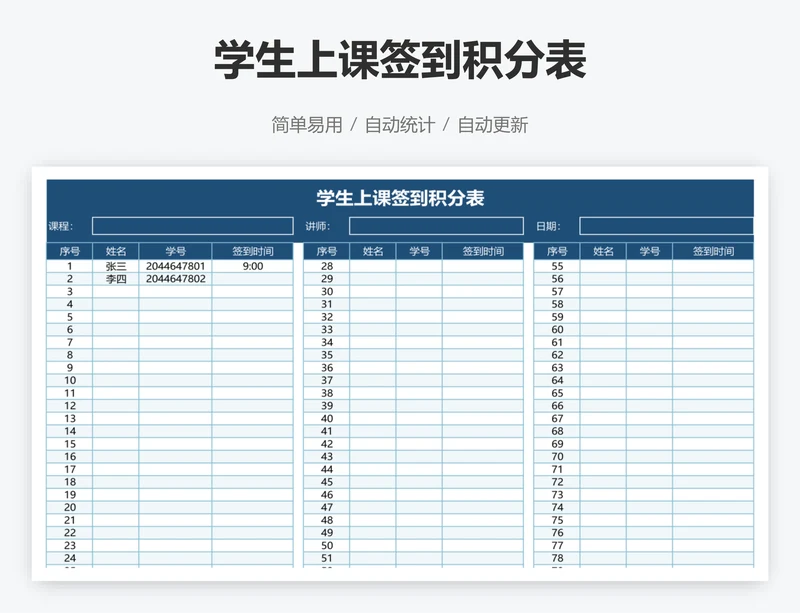
Task: Click the 日期: label
Action: (548, 226)
